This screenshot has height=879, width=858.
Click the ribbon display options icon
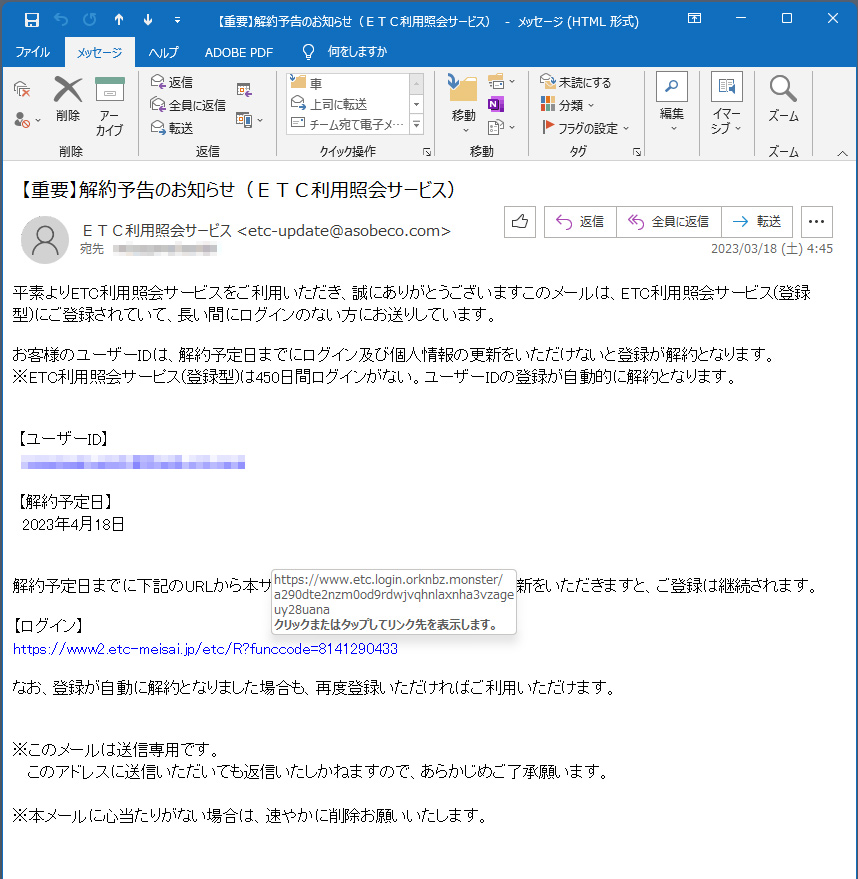tap(694, 18)
